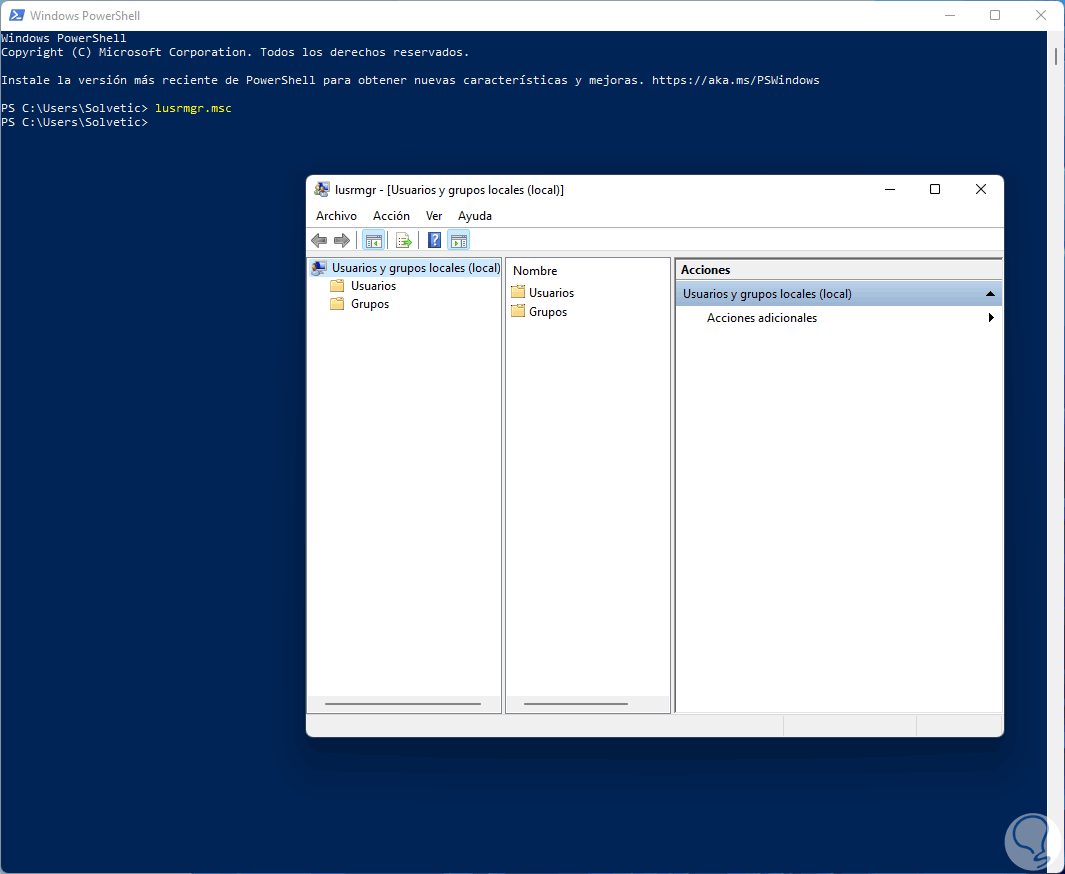Select the Usuarios folder icon in tree
Viewport: 1065px width, 874px height.
337,286
